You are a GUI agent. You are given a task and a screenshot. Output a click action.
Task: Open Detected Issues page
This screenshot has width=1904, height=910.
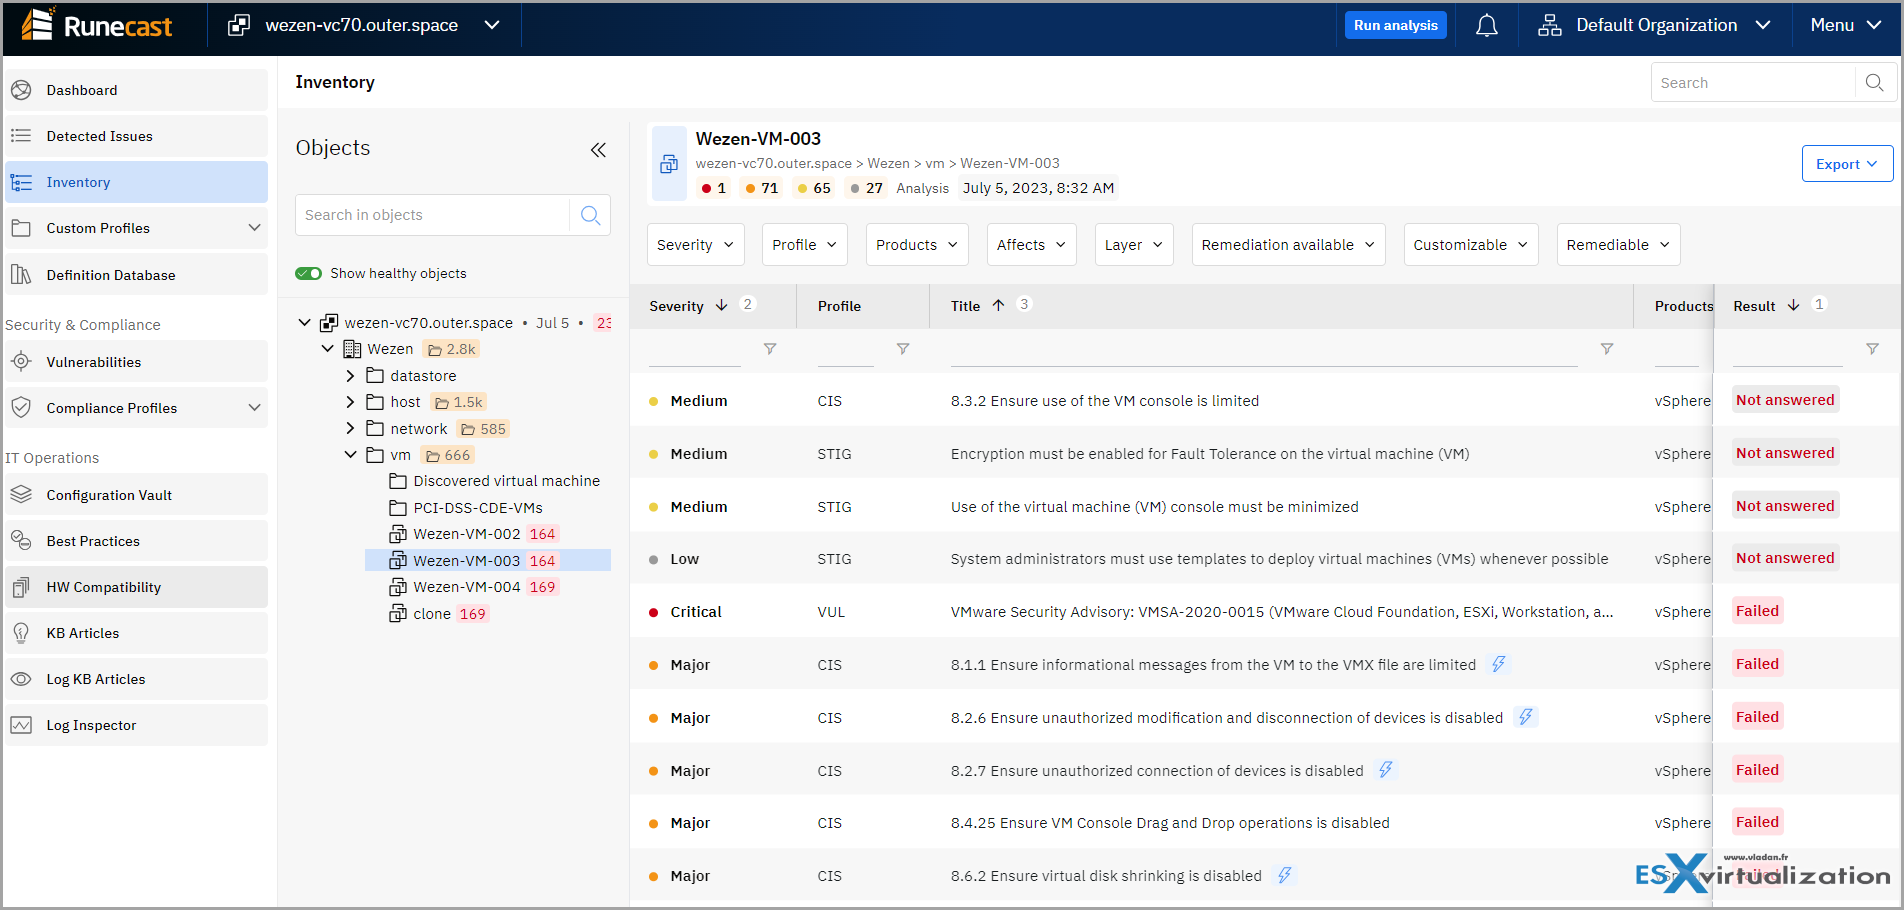136,136
